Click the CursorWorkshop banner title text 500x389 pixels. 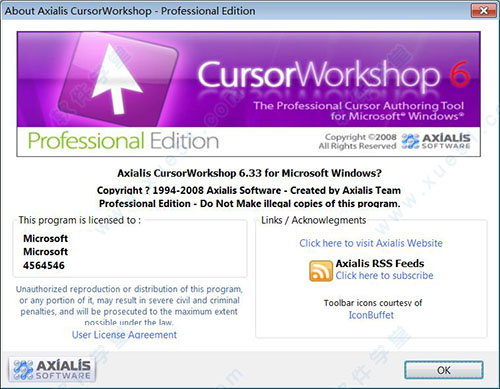click(319, 76)
